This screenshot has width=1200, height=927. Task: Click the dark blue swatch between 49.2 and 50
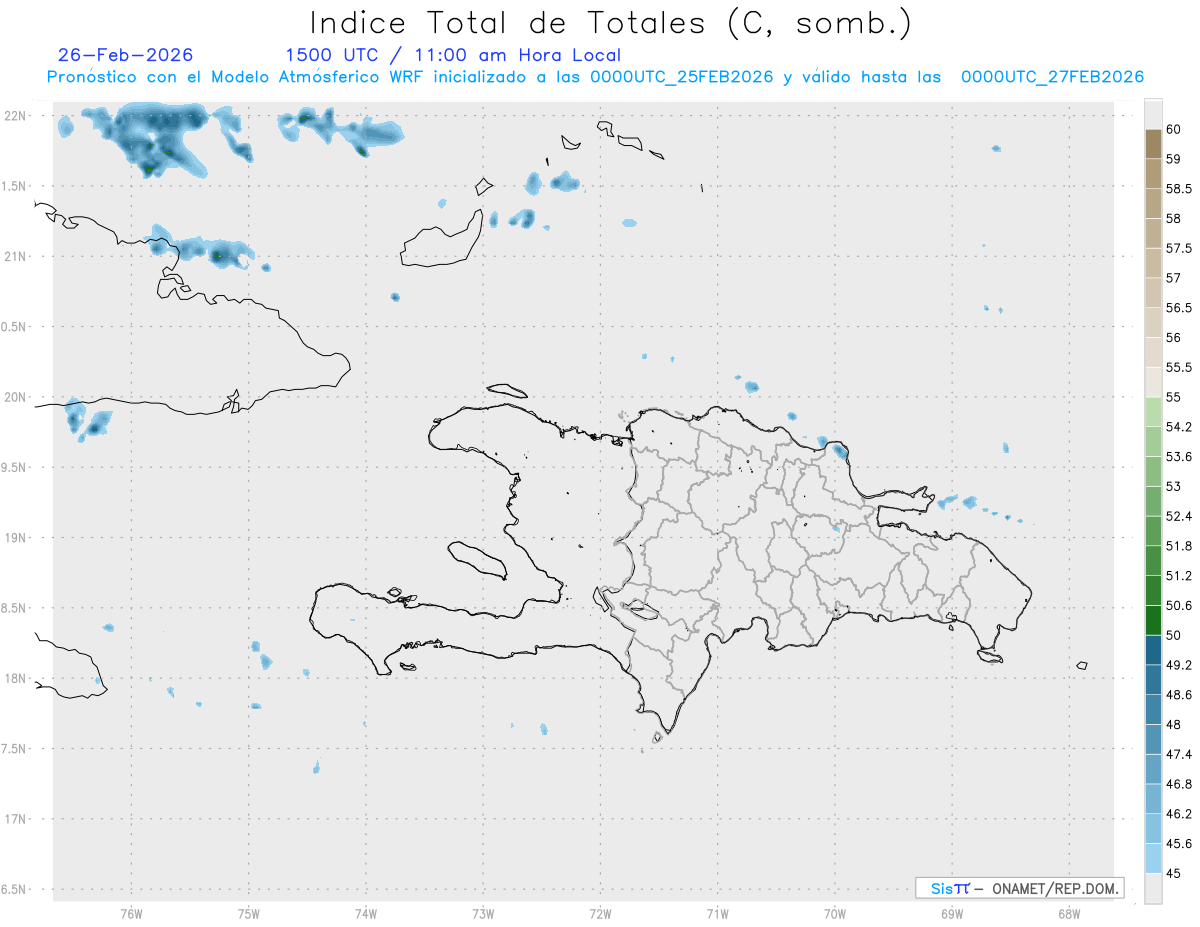tap(1153, 650)
